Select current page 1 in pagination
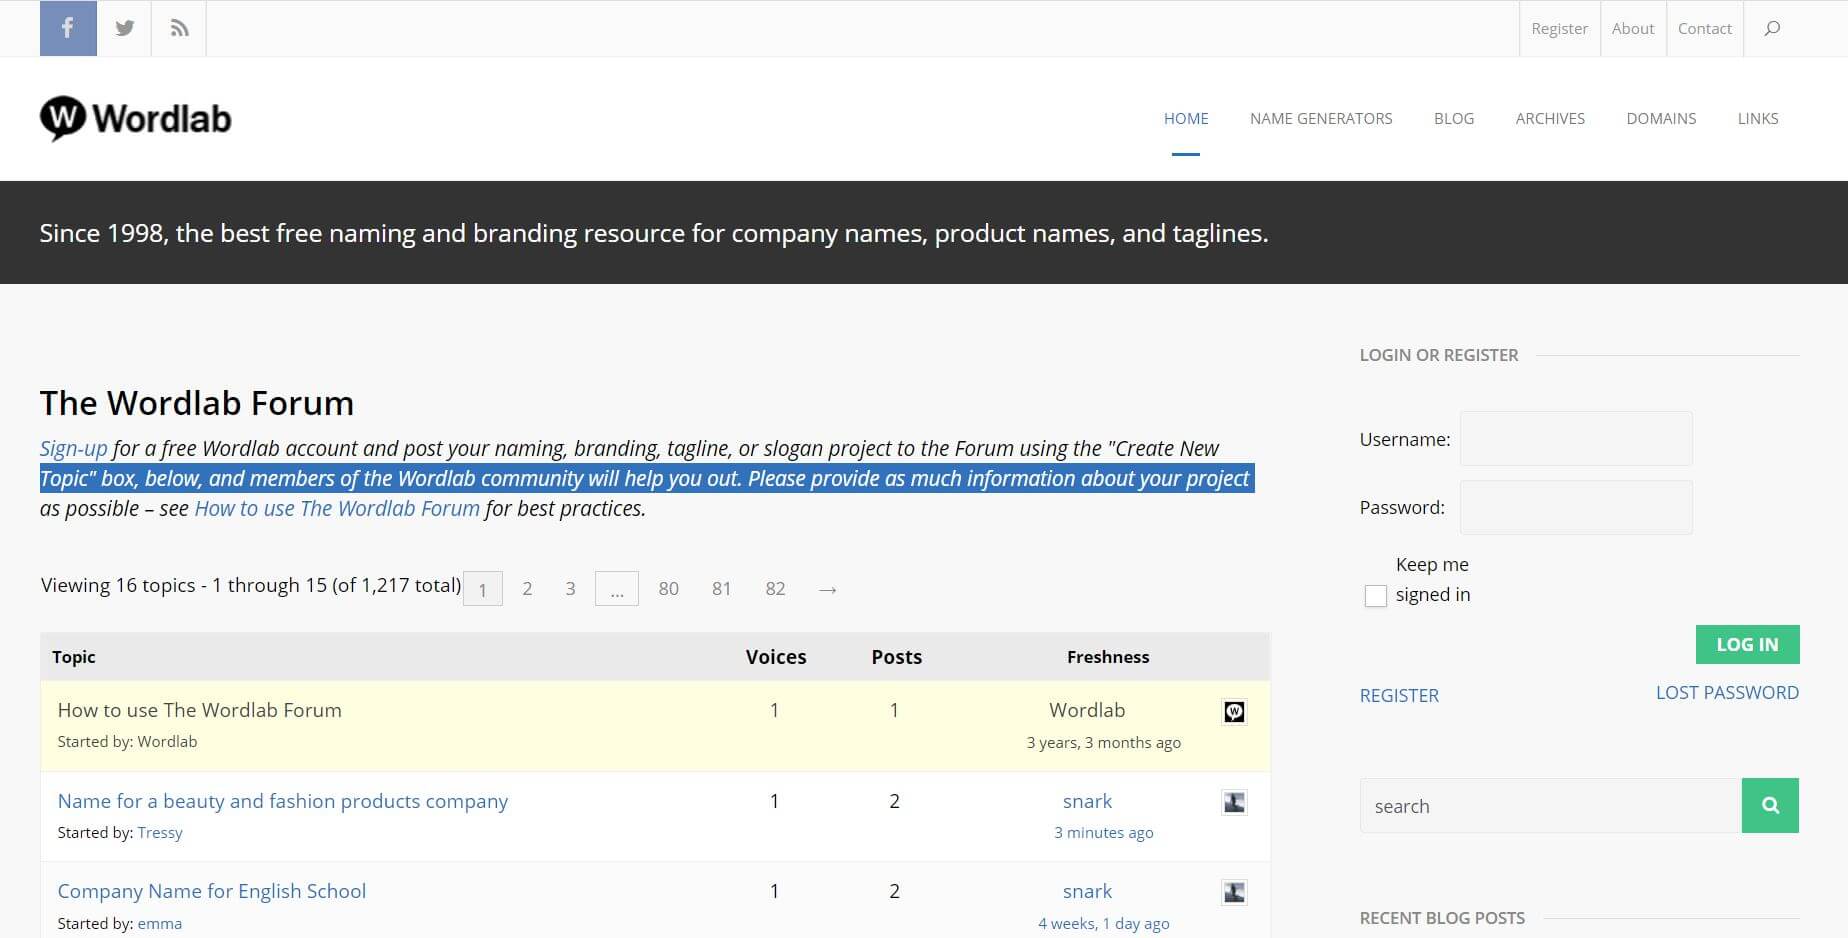Screen dimensions: 1848x938 (483, 589)
